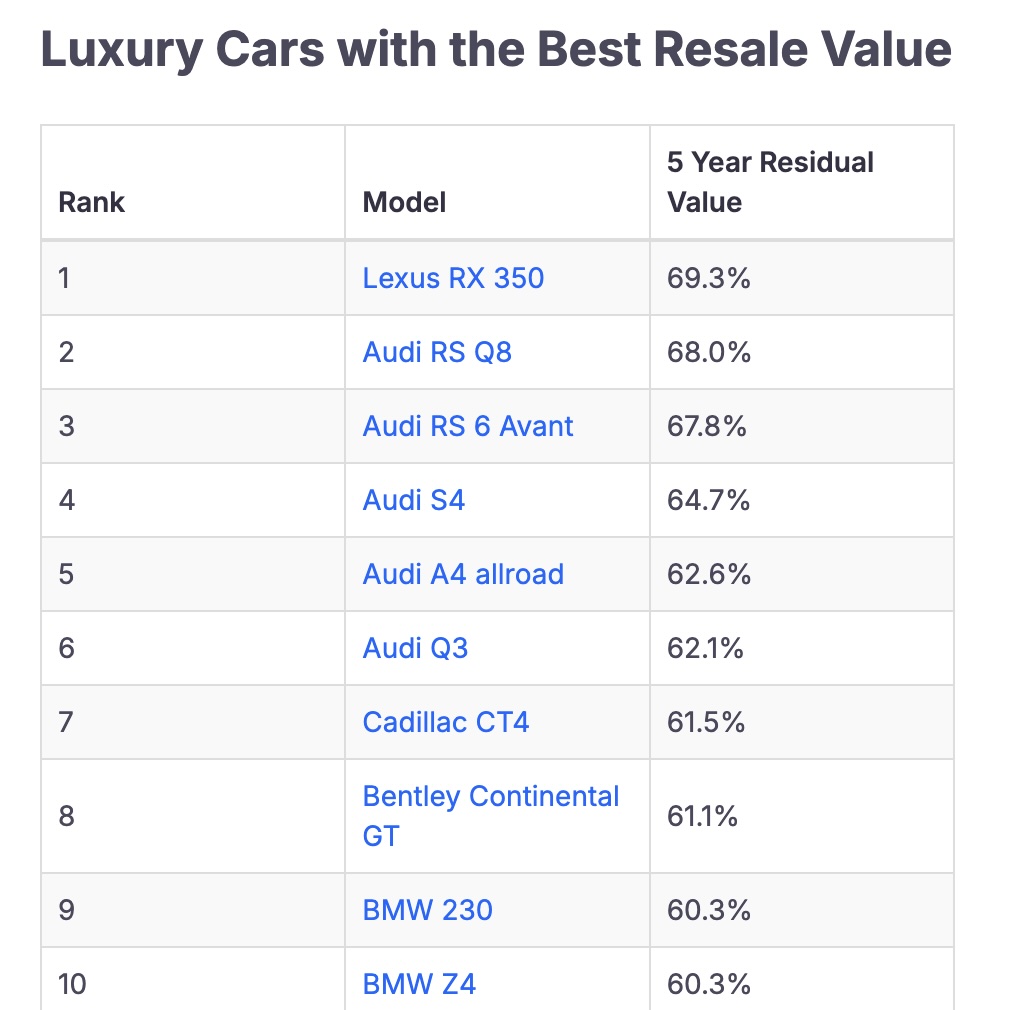This screenshot has height=1010, width=1010.
Task: Click the Bentley Continental GT link
Action: pos(490,797)
